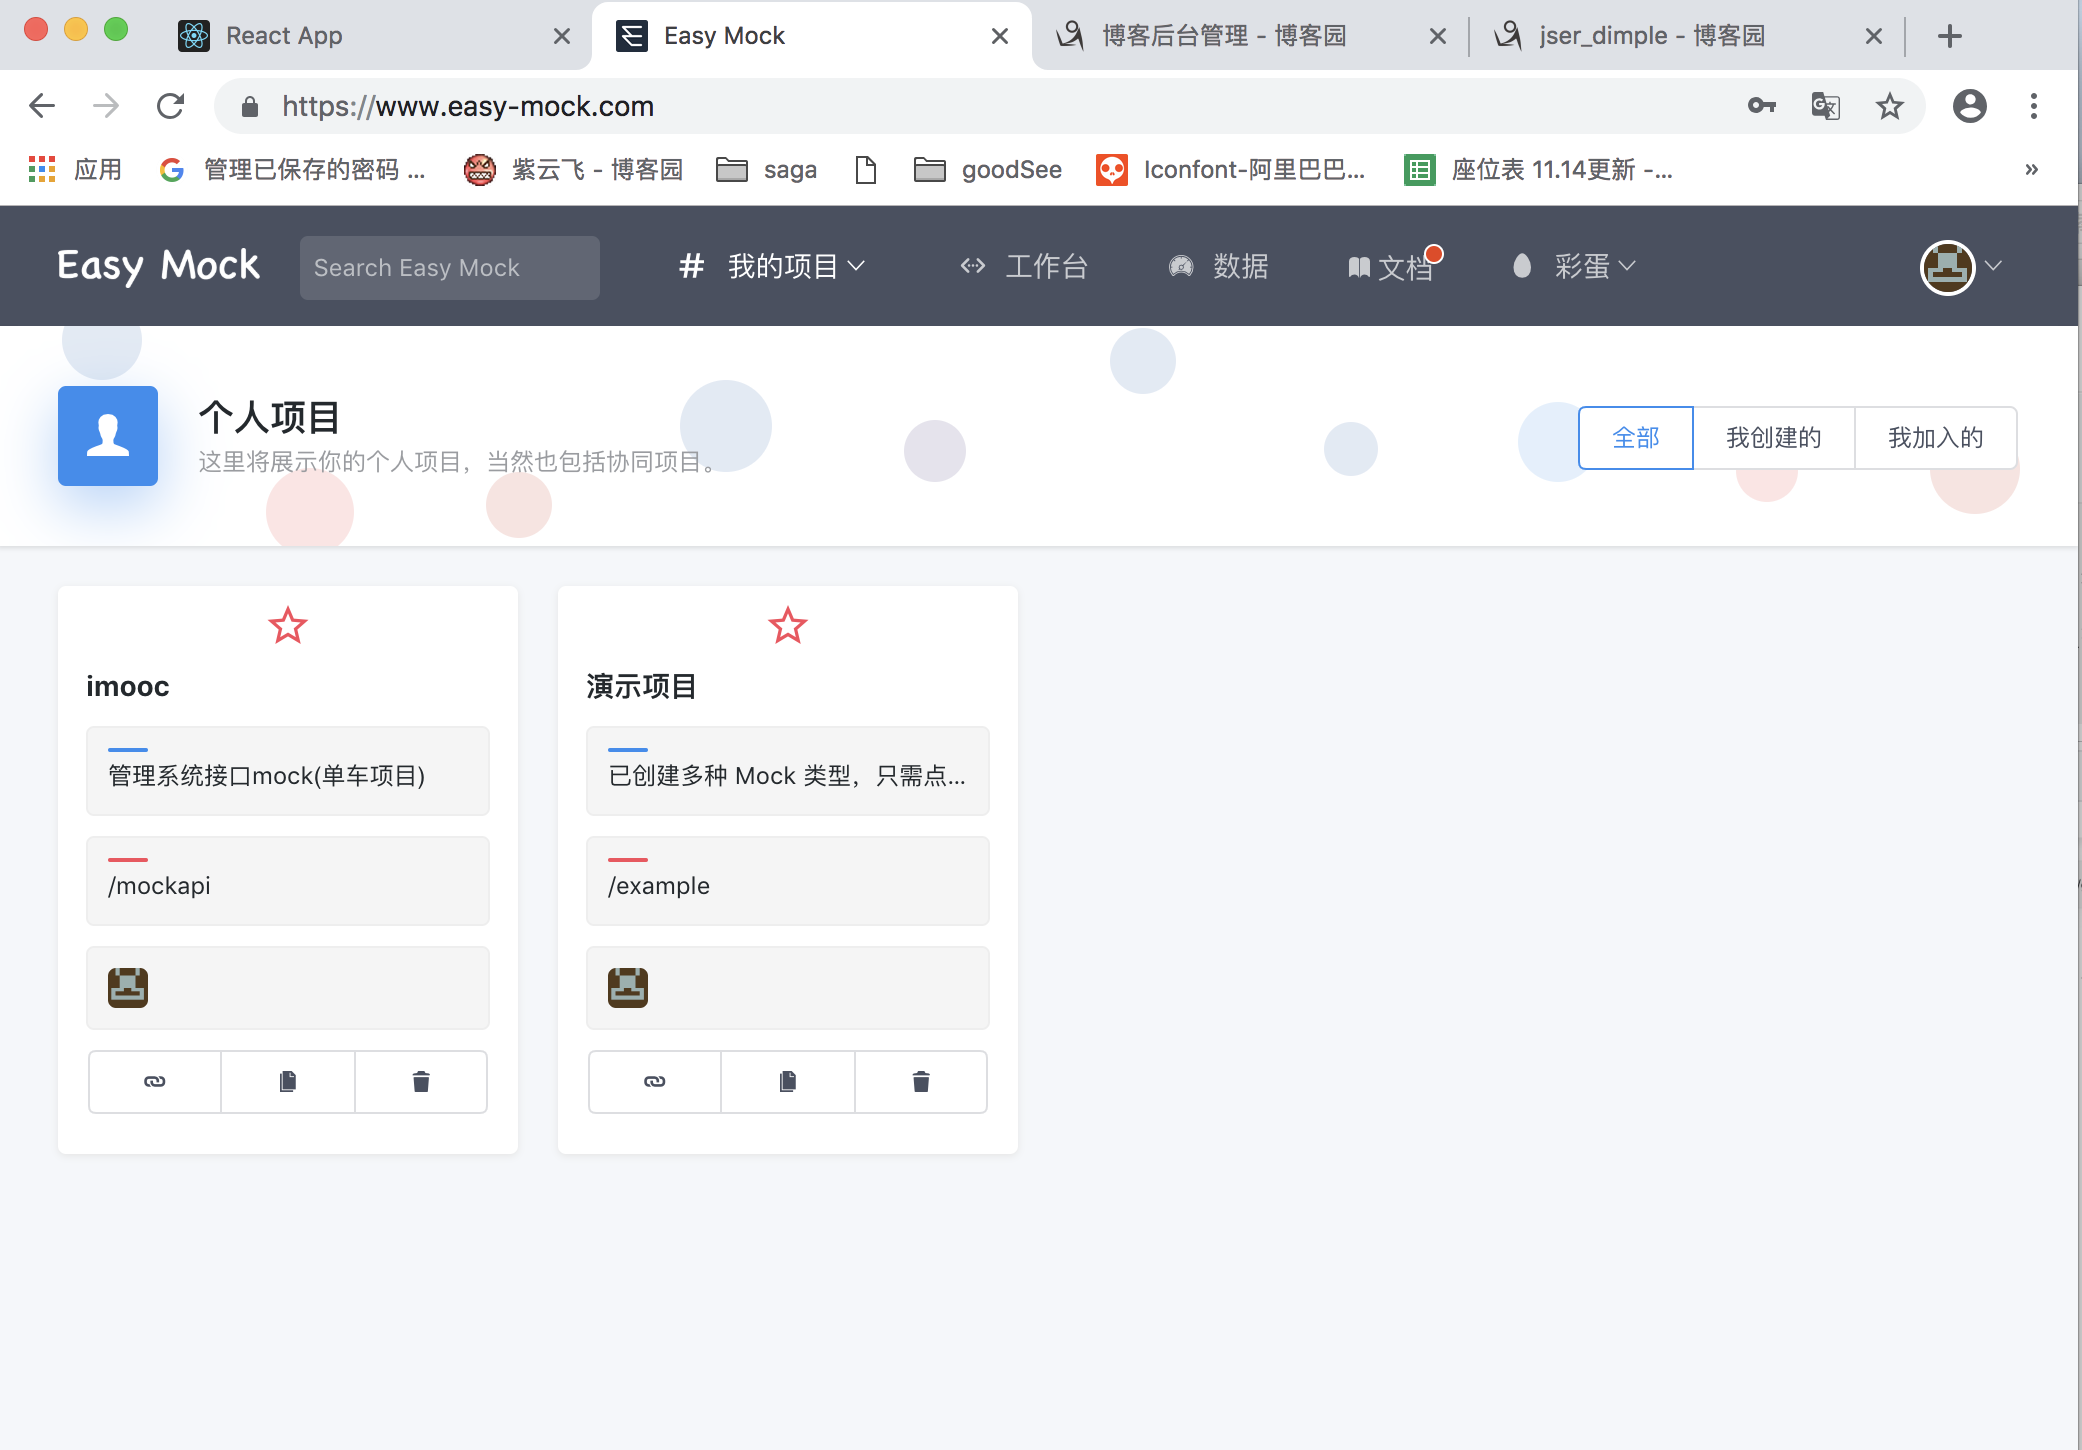
Task: Expand 彩蛋 dropdown menu
Action: [1574, 266]
